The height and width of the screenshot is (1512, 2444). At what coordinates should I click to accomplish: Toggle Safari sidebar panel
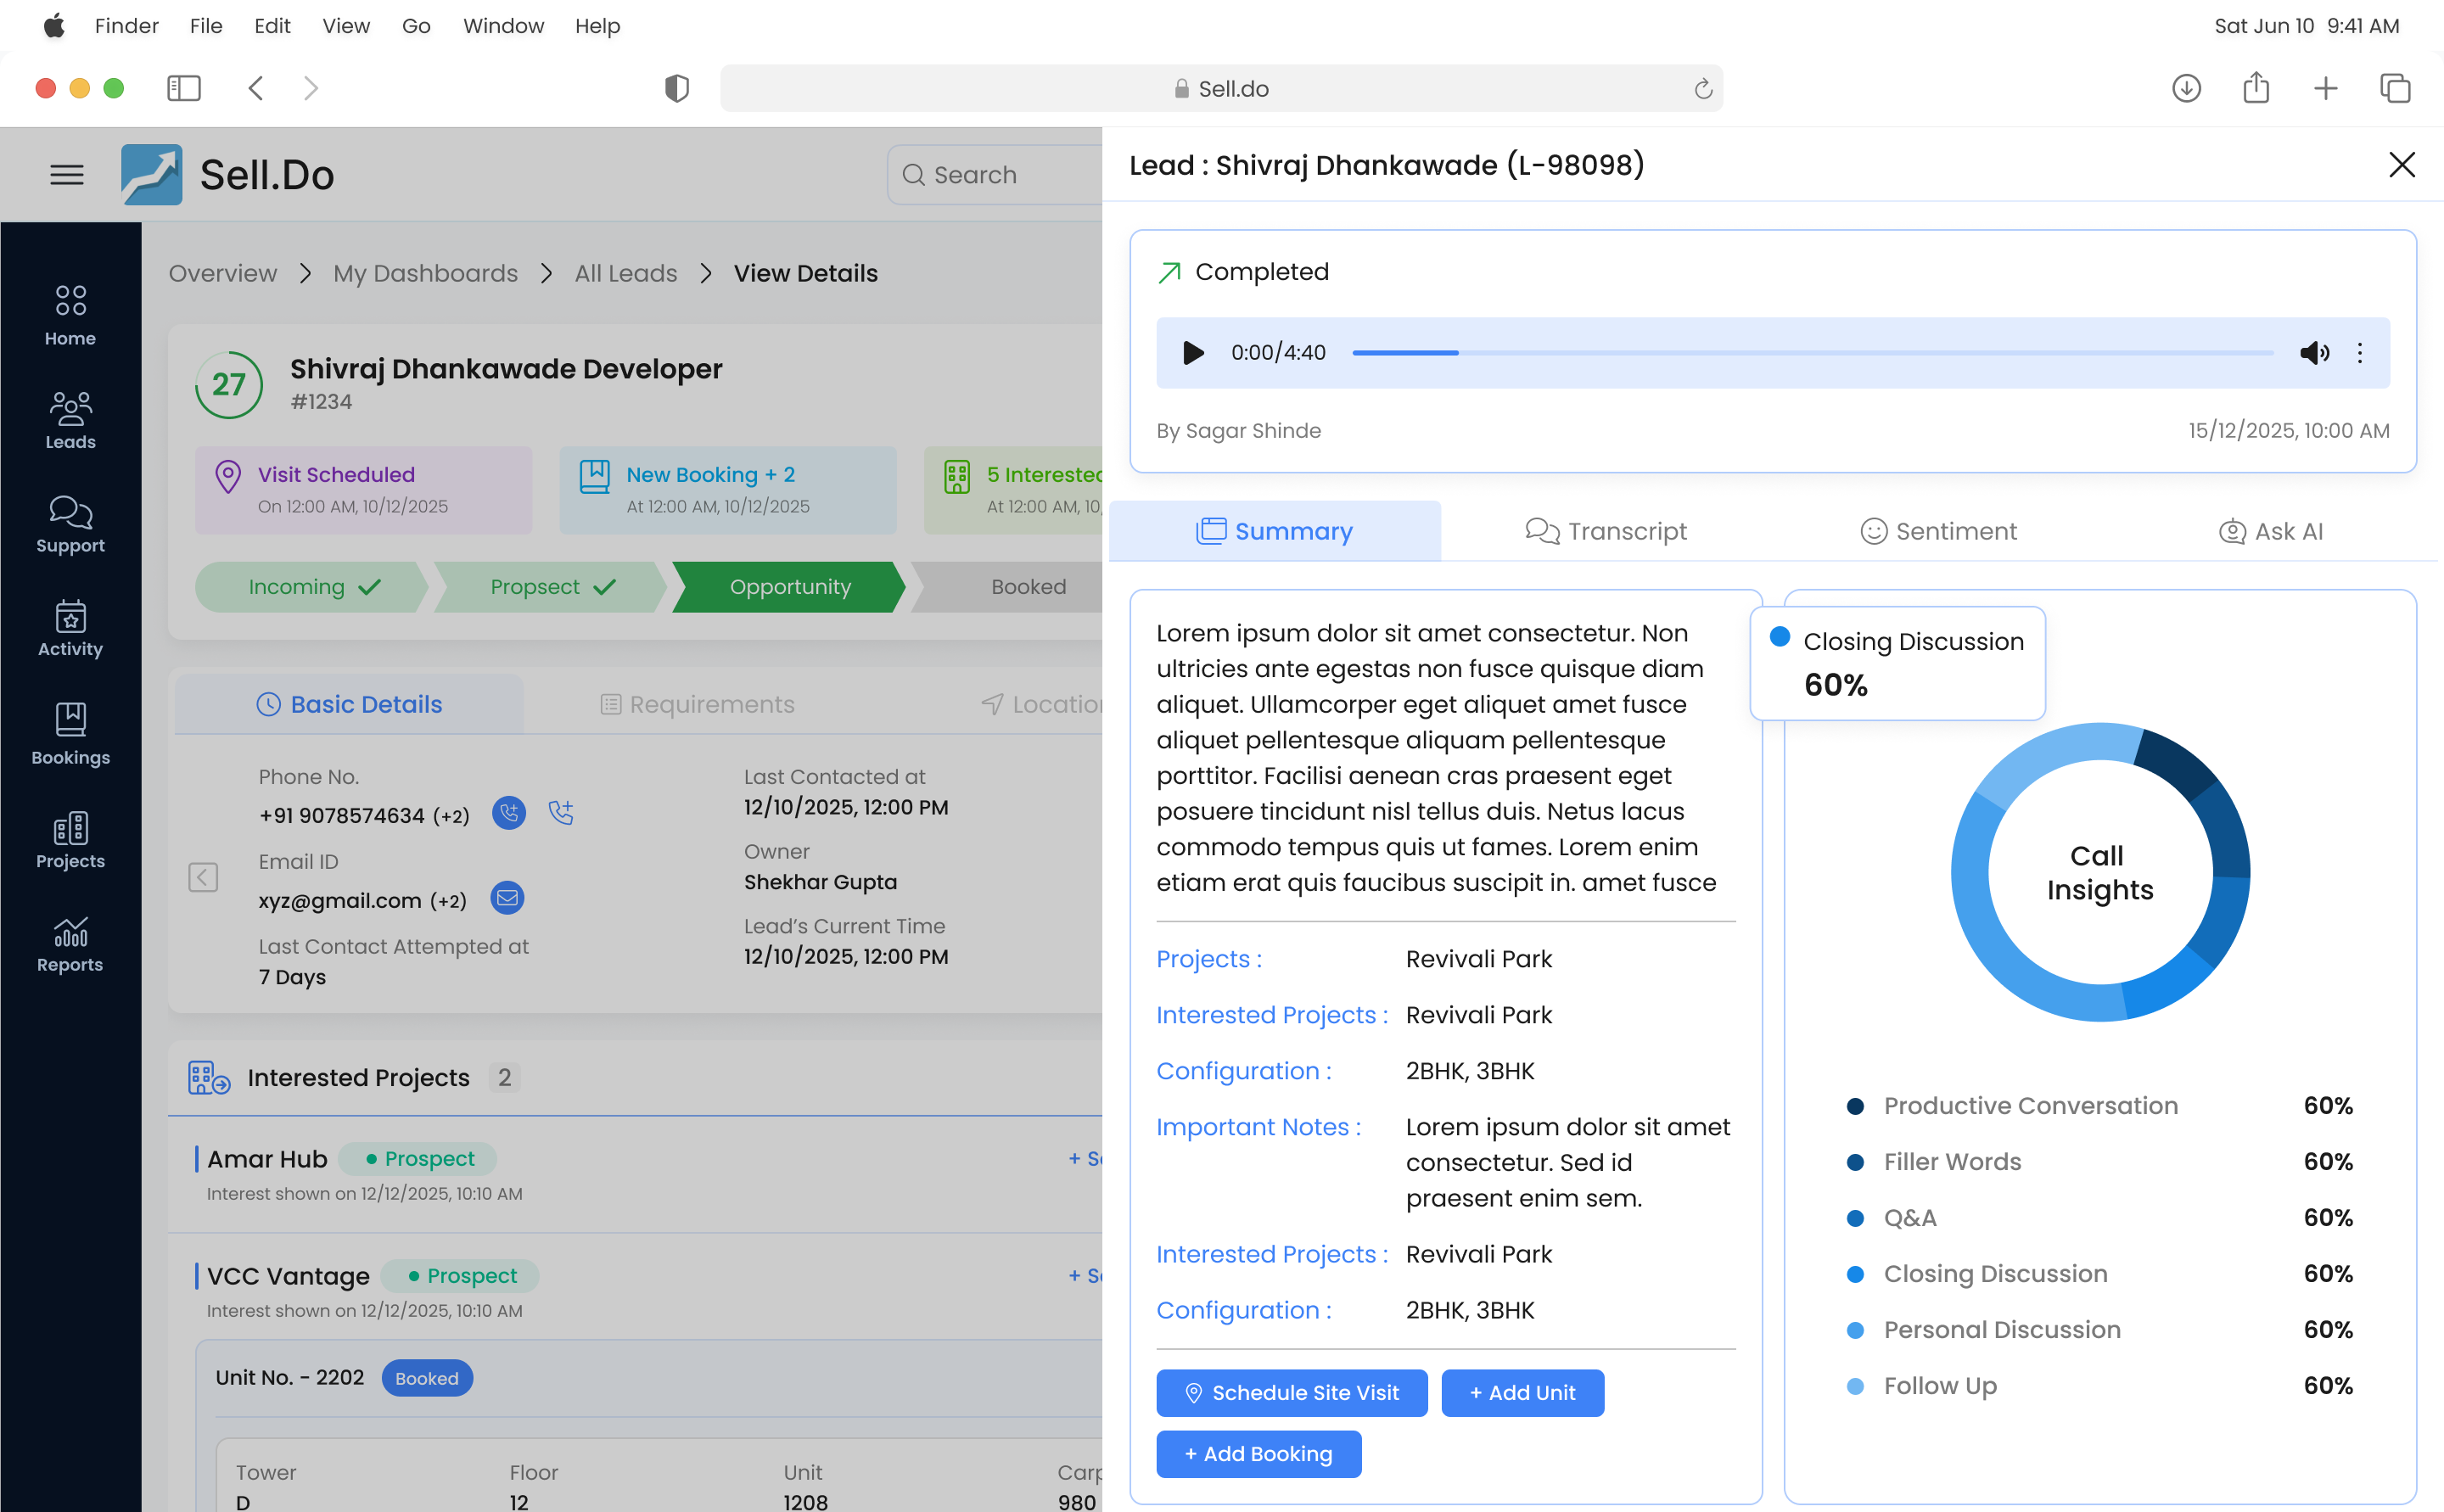(183, 88)
